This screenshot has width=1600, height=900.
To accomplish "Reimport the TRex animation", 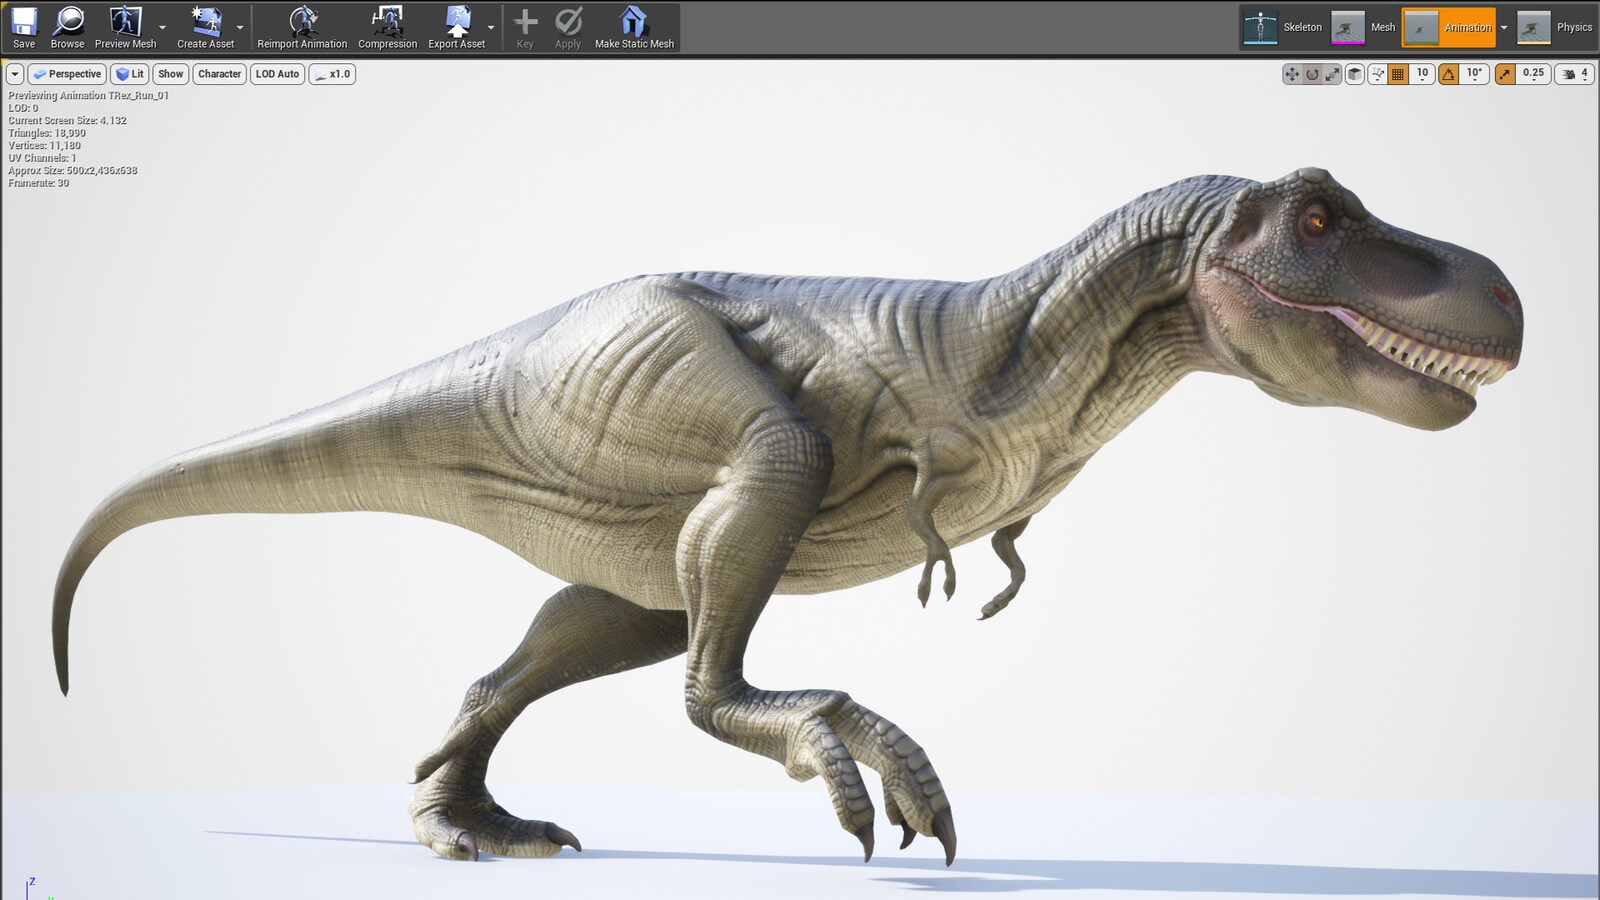I will pyautogui.click(x=301, y=27).
